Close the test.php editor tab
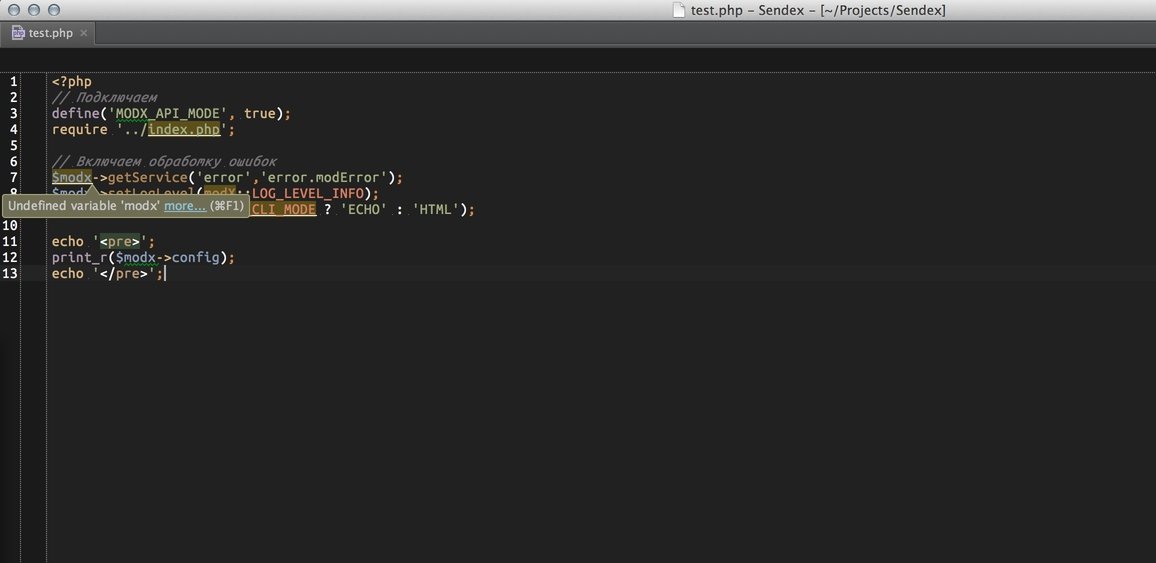The image size is (1156, 563). (84, 33)
